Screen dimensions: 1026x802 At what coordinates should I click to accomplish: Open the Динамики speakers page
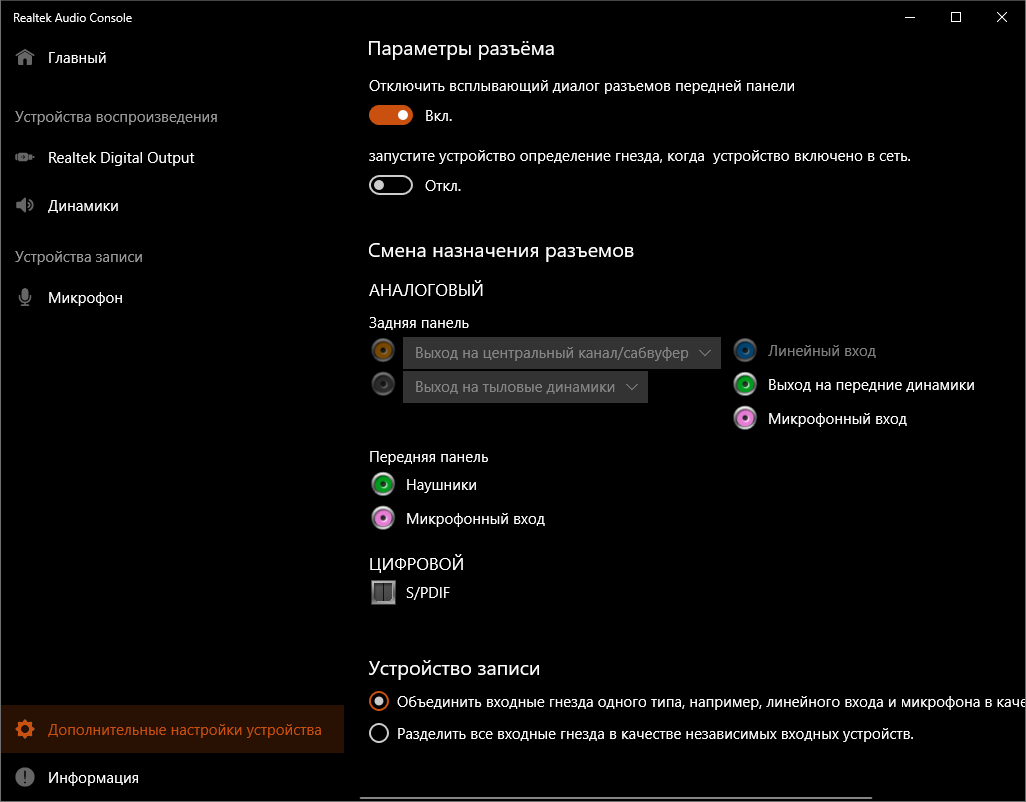83,206
